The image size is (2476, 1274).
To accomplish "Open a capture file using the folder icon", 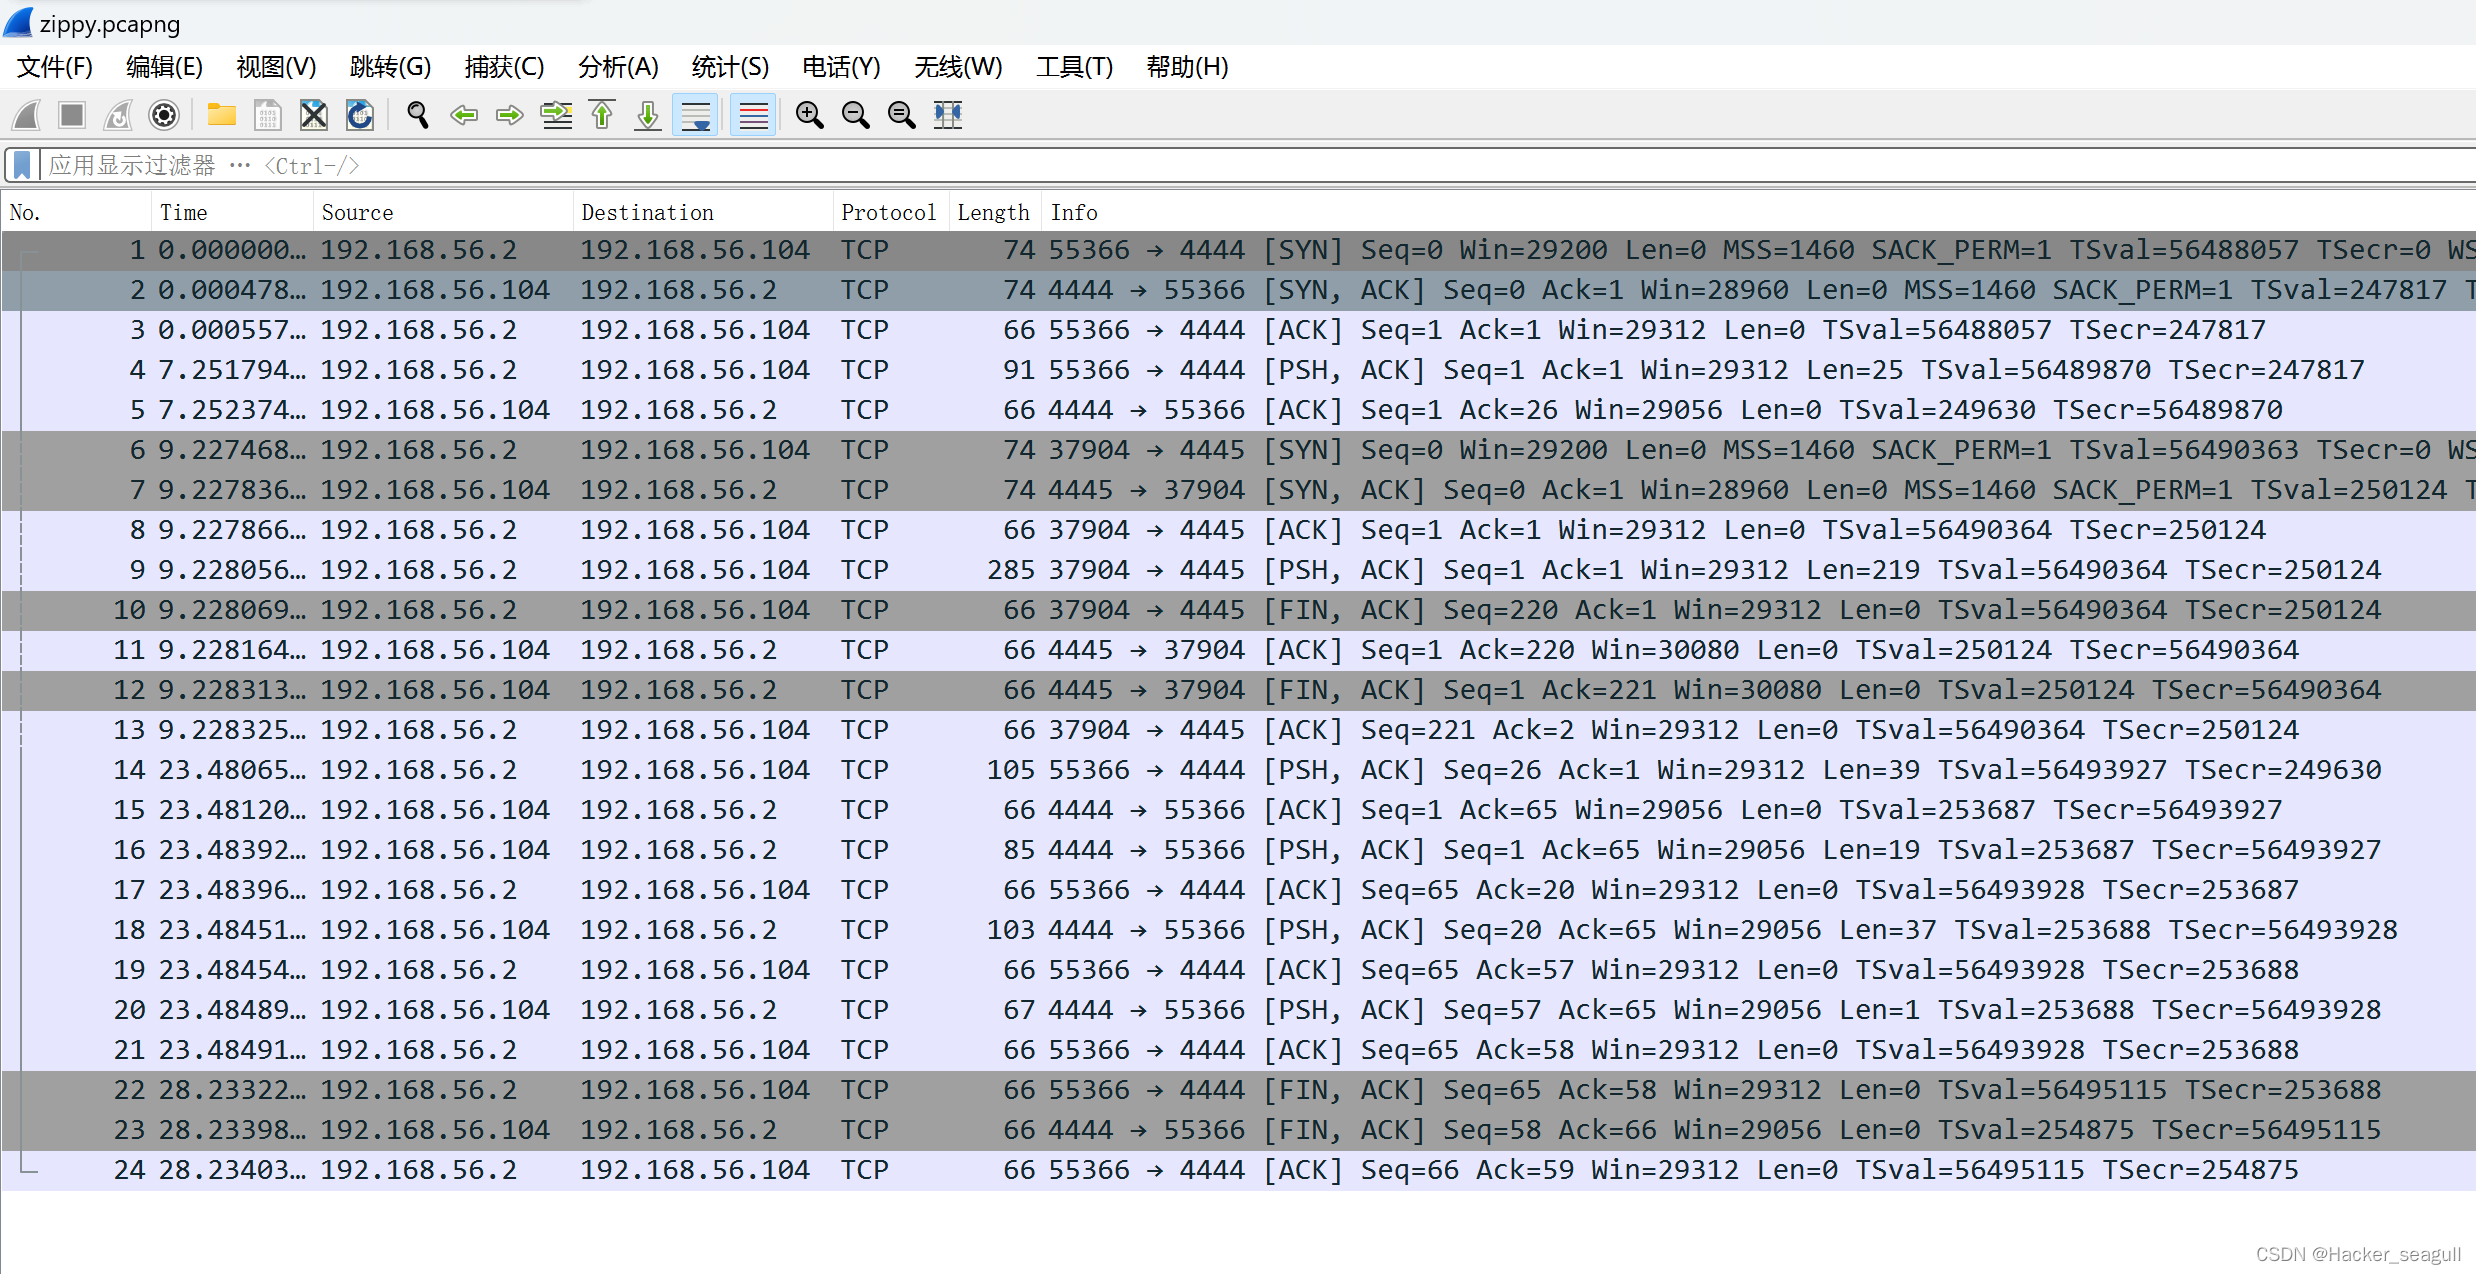I will [x=221, y=115].
